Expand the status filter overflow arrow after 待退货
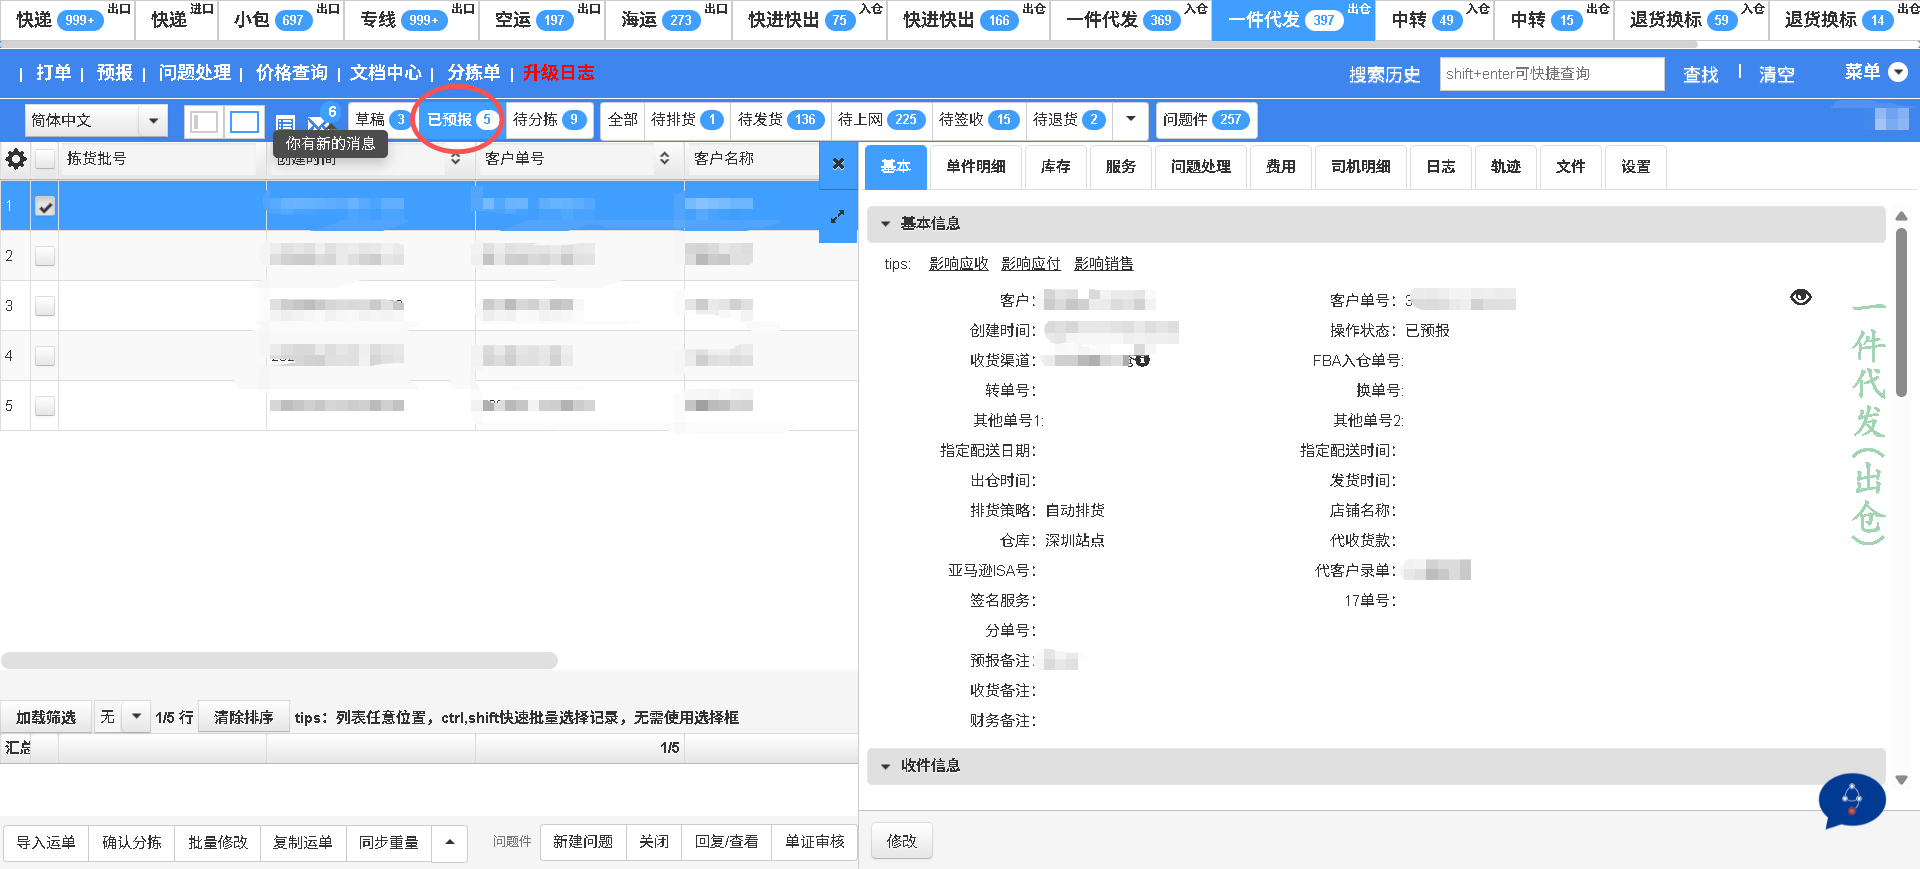 [1131, 120]
